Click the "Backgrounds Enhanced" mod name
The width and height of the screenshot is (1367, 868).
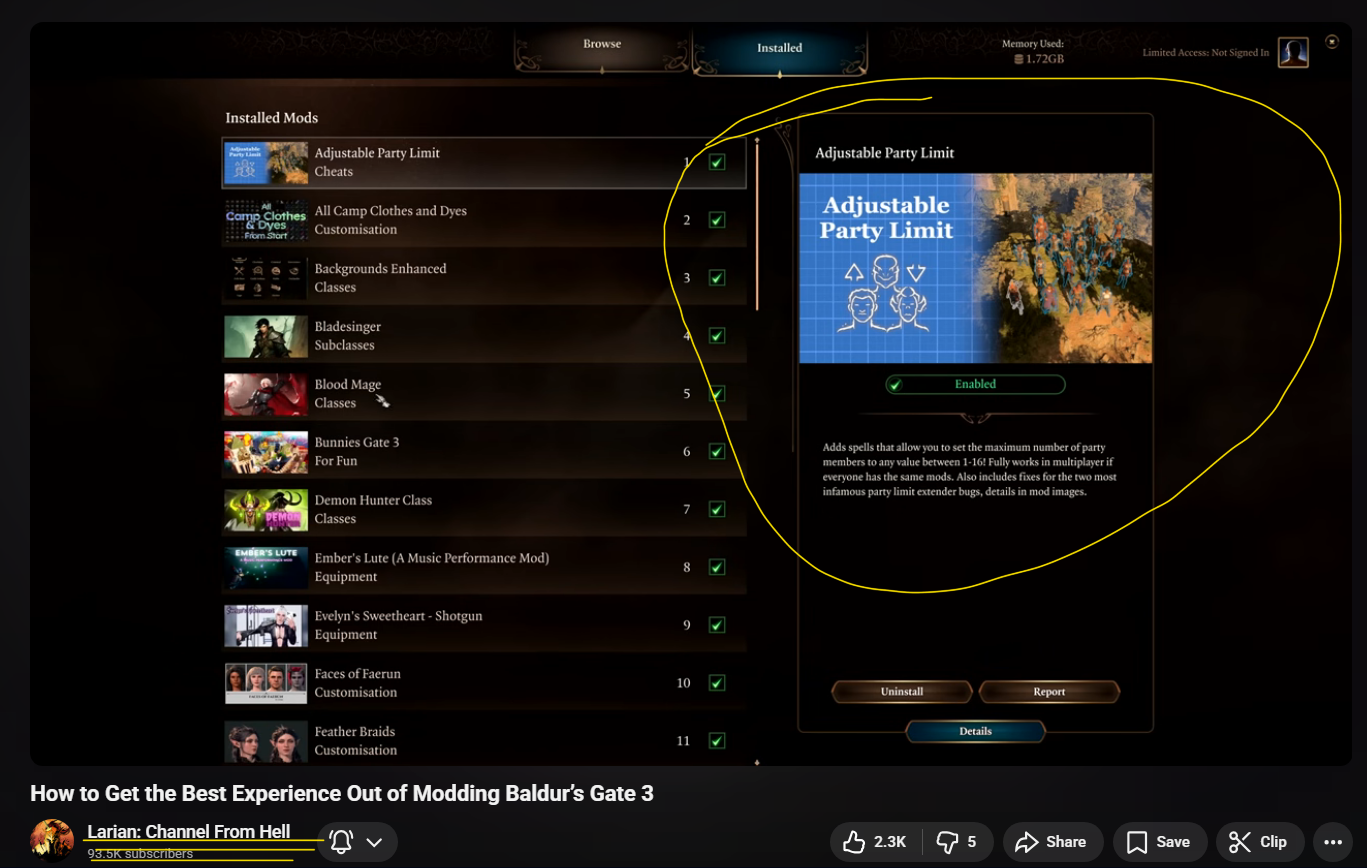tap(381, 269)
